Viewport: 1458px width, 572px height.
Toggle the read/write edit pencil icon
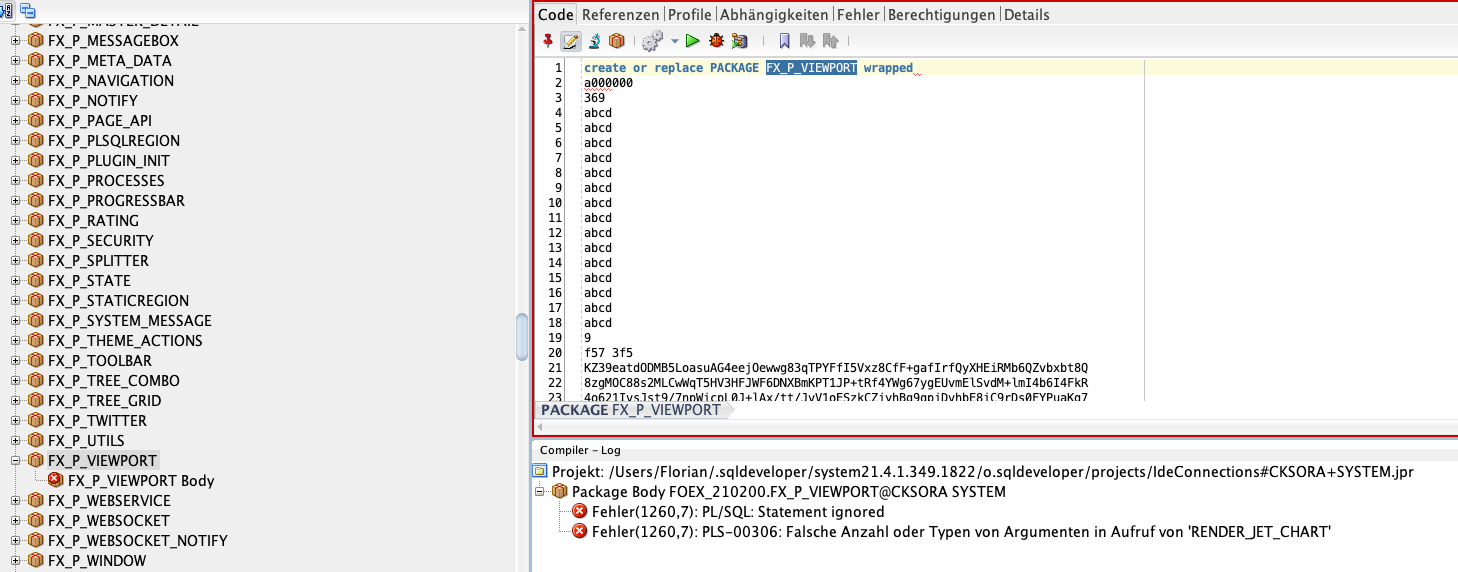click(x=571, y=41)
